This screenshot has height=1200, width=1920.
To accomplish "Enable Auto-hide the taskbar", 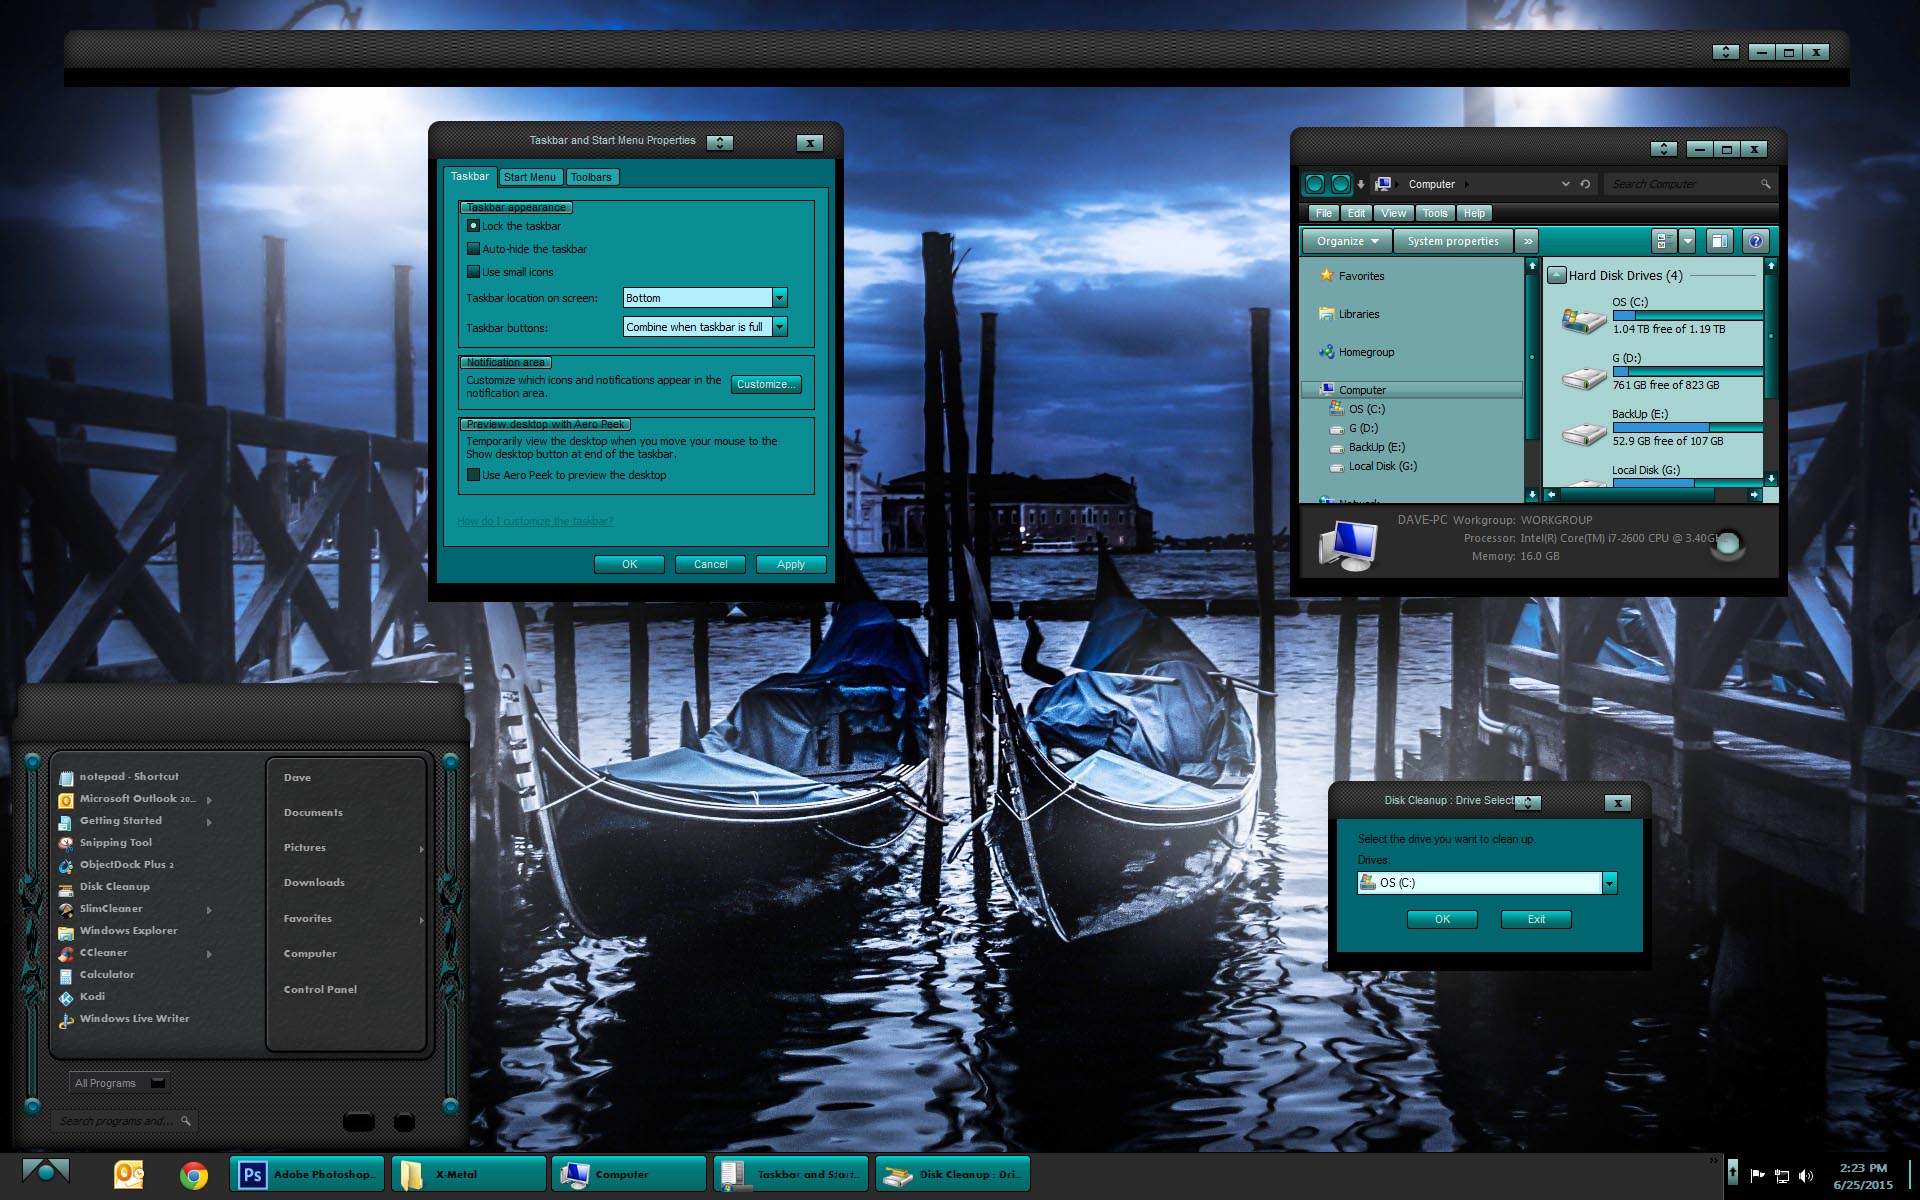I will (x=474, y=249).
